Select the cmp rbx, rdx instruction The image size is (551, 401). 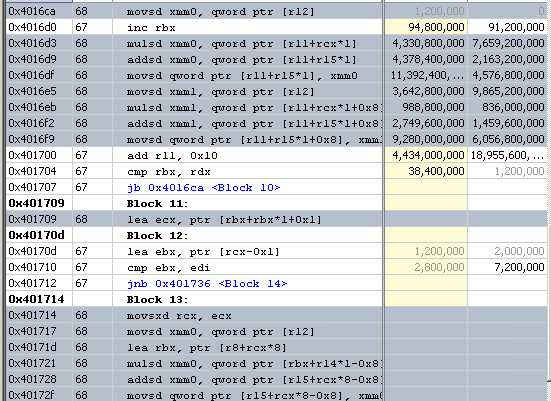click(x=169, y=172)
